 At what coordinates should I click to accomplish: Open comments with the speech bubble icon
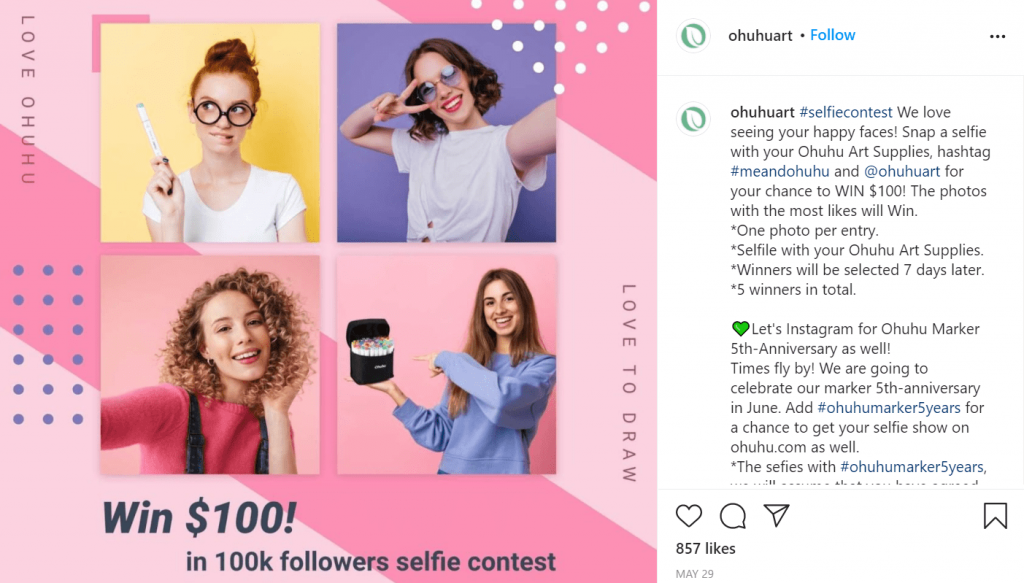pos(733,516)
